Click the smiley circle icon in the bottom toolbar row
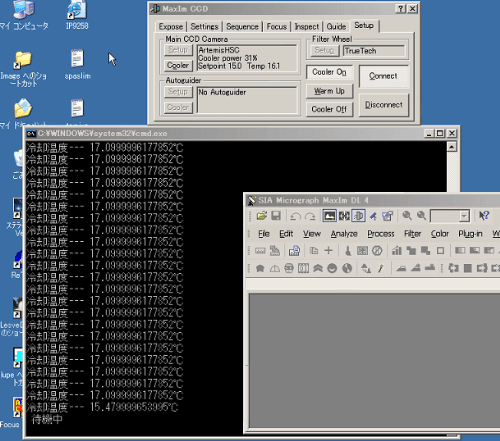Viewport: 500px width, 441px height. point(332,268)
